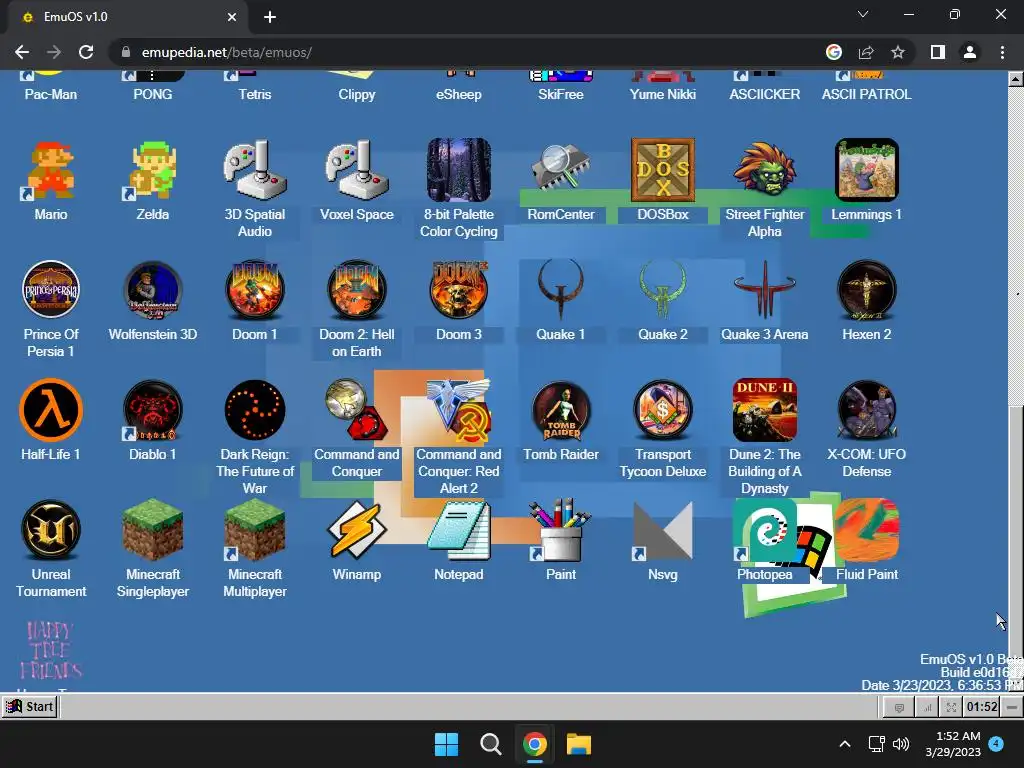Open Chrome three-dot menu

[x=1002, y=52]
